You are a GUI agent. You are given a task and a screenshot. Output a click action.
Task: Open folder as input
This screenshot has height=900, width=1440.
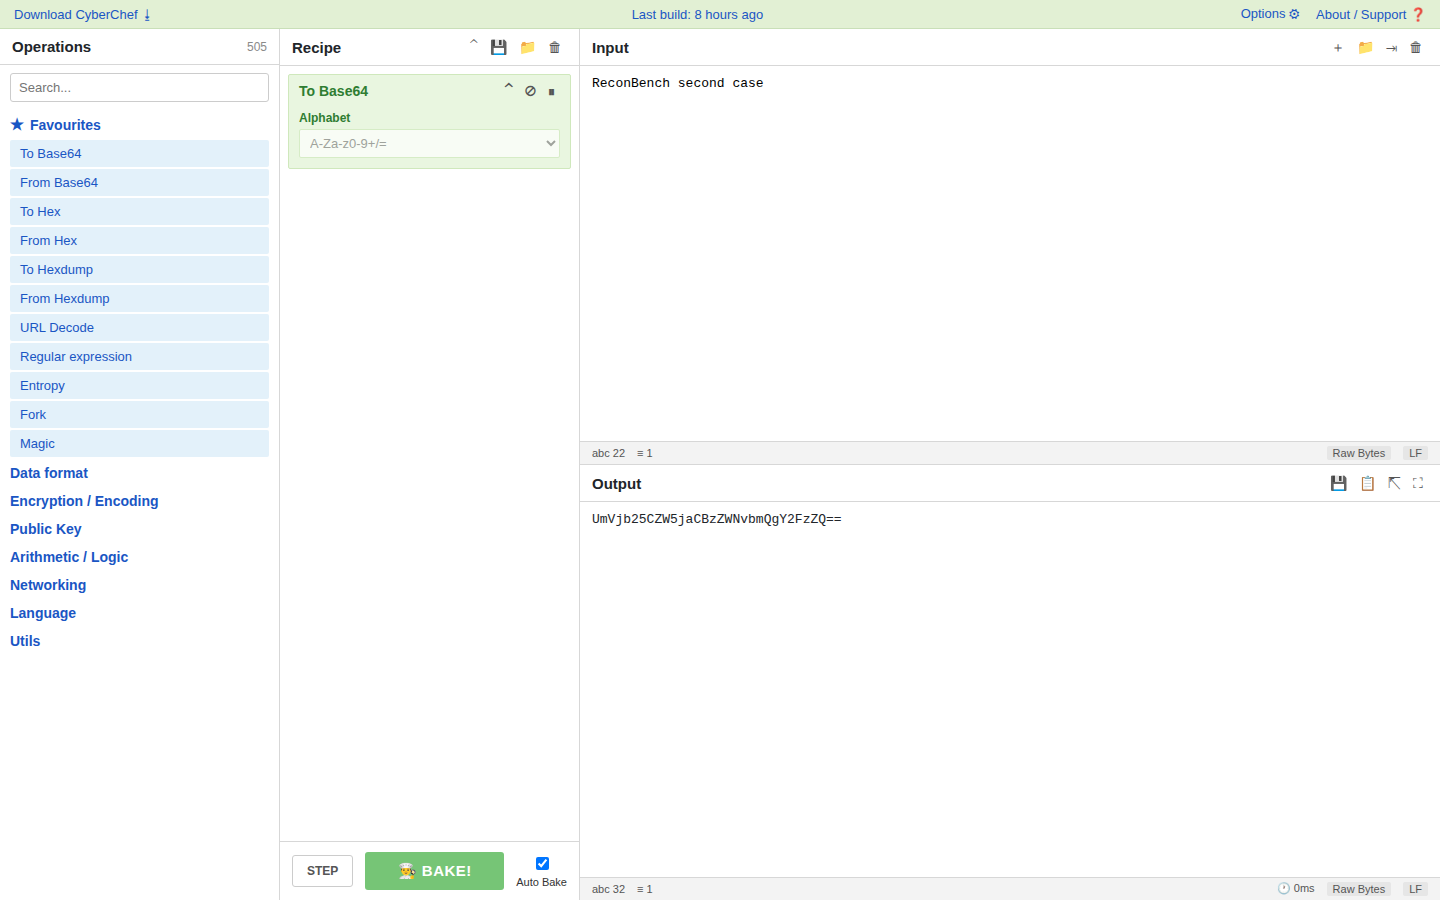click(x=1365, y=48)
